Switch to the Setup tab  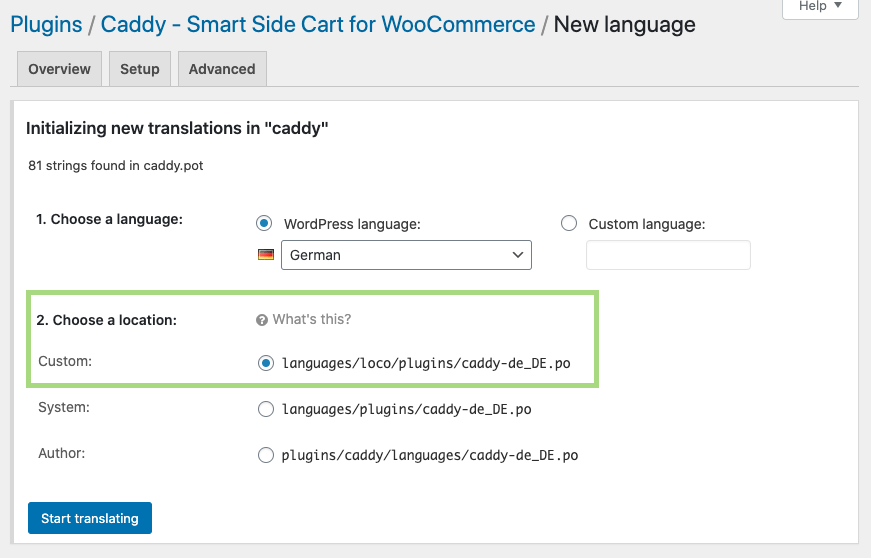click(x=139, y=69)
